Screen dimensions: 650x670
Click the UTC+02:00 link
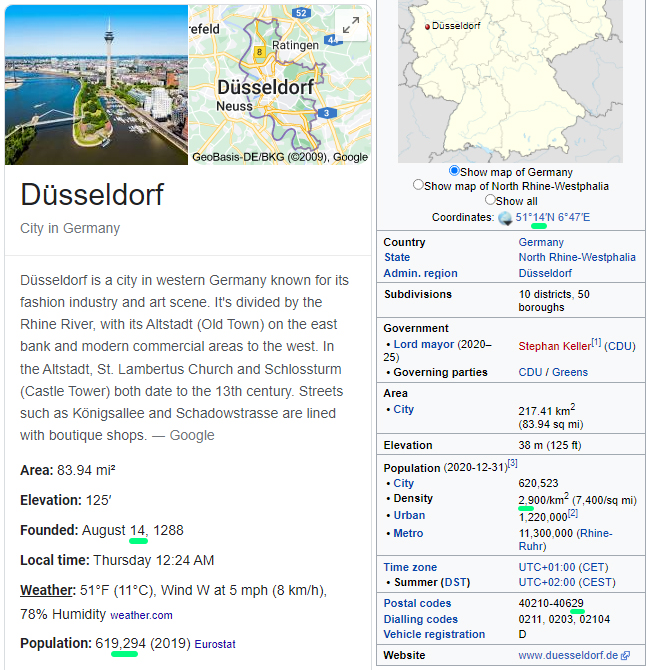click(x=547, y=582)
